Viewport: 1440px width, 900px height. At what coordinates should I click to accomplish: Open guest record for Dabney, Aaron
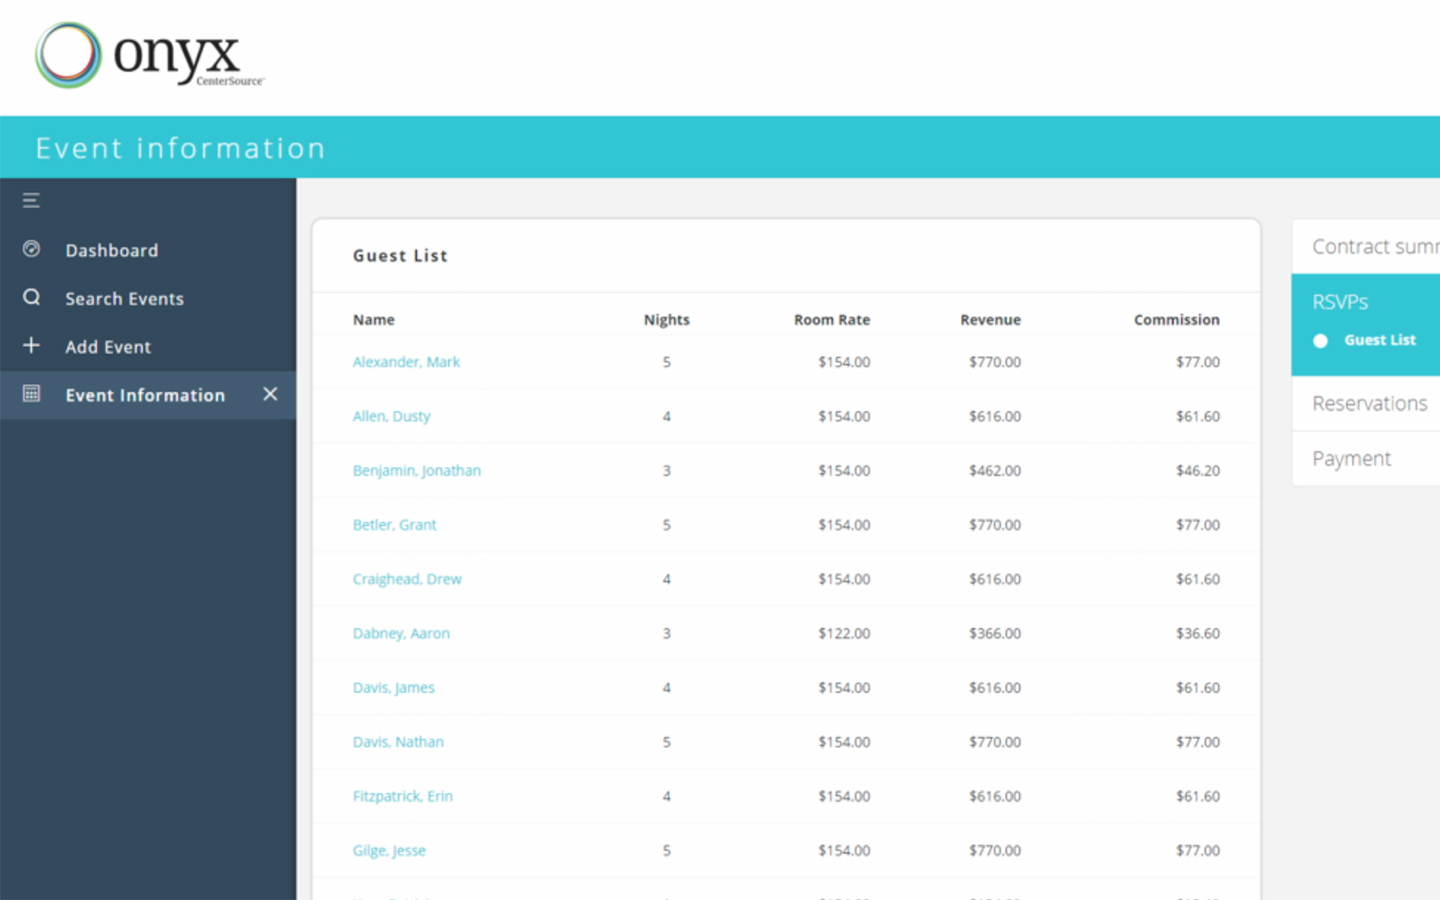(401, 633)
